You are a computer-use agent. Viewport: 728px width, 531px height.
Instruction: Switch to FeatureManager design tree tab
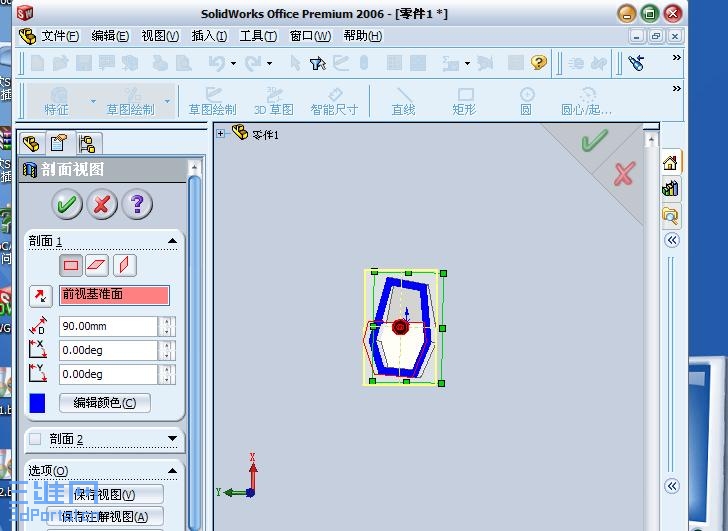(x=31, y=143)
